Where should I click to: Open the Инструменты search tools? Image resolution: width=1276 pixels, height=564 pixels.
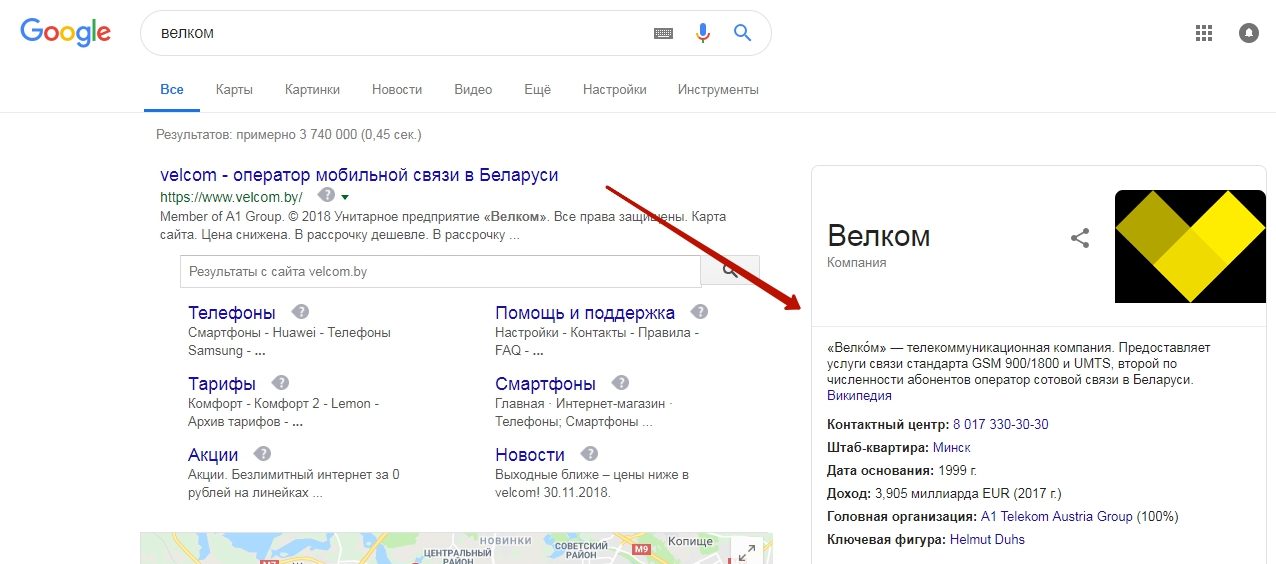click(718, 89)
